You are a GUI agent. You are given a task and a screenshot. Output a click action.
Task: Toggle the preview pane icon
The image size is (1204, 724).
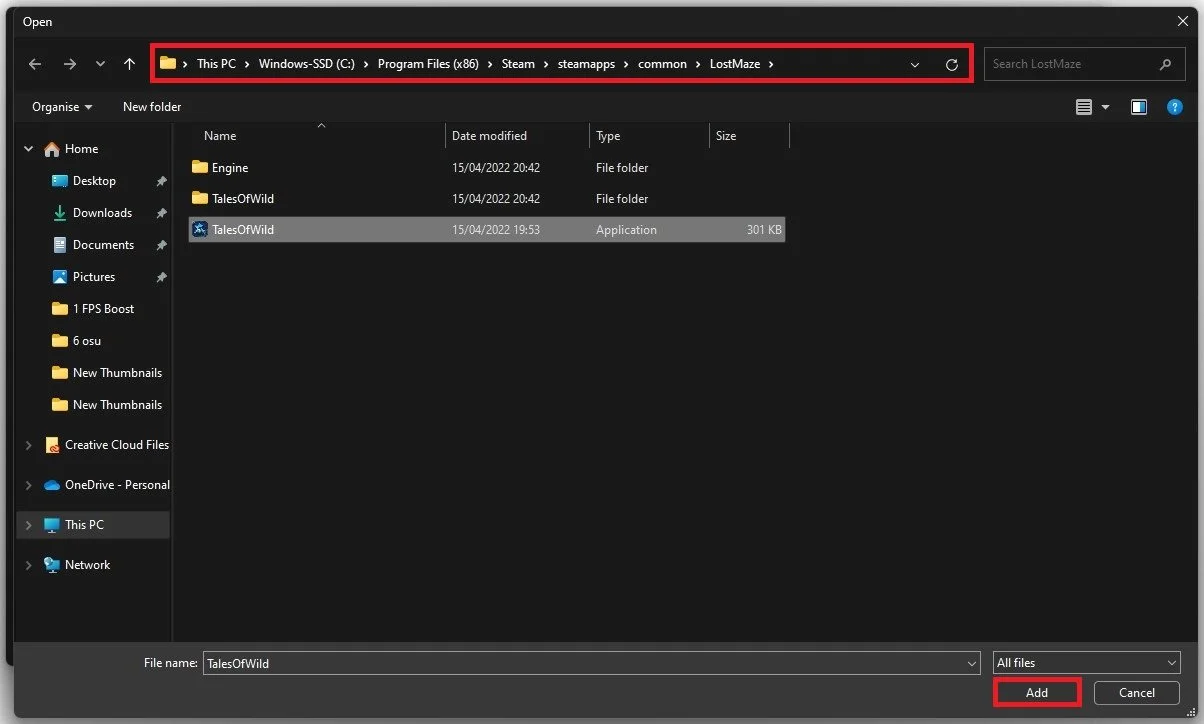pos(1139,107)
